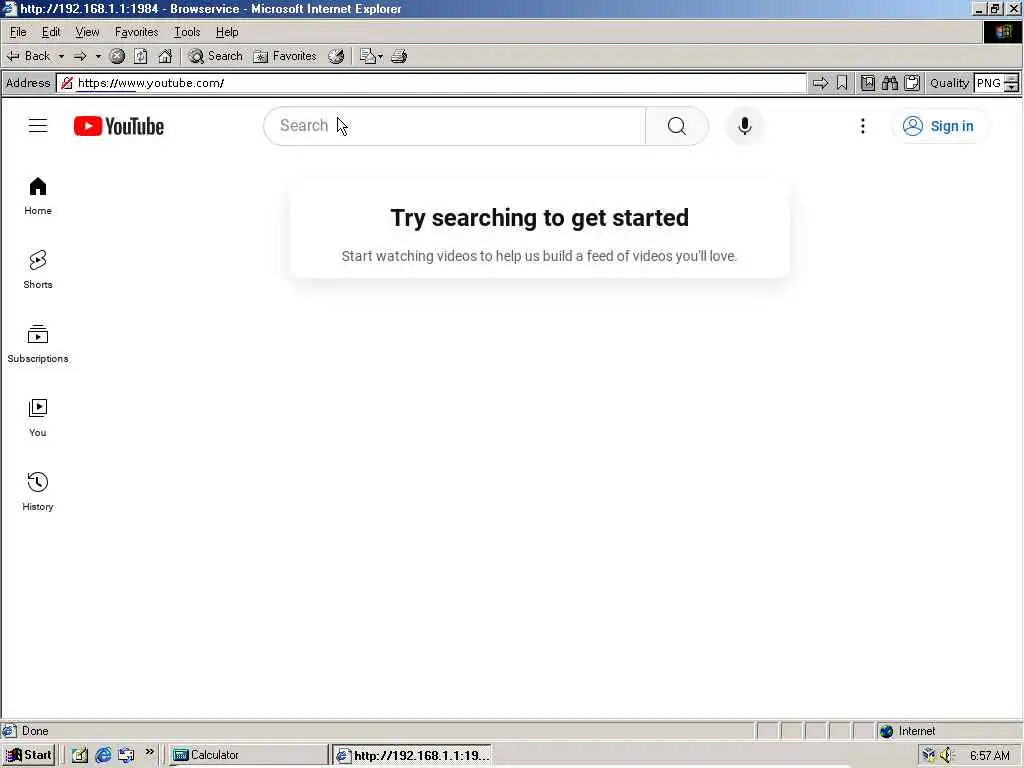Click the History globe toolbar icon
Image resolution: width=1024 pixels, height=768 pixels.
click(336, 56)
